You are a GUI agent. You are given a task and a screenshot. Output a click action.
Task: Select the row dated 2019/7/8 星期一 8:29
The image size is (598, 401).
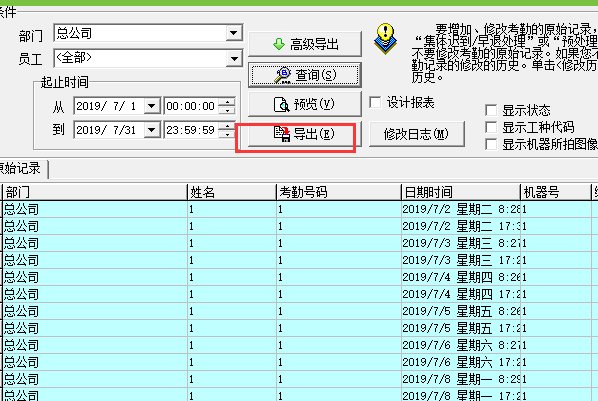299,379
